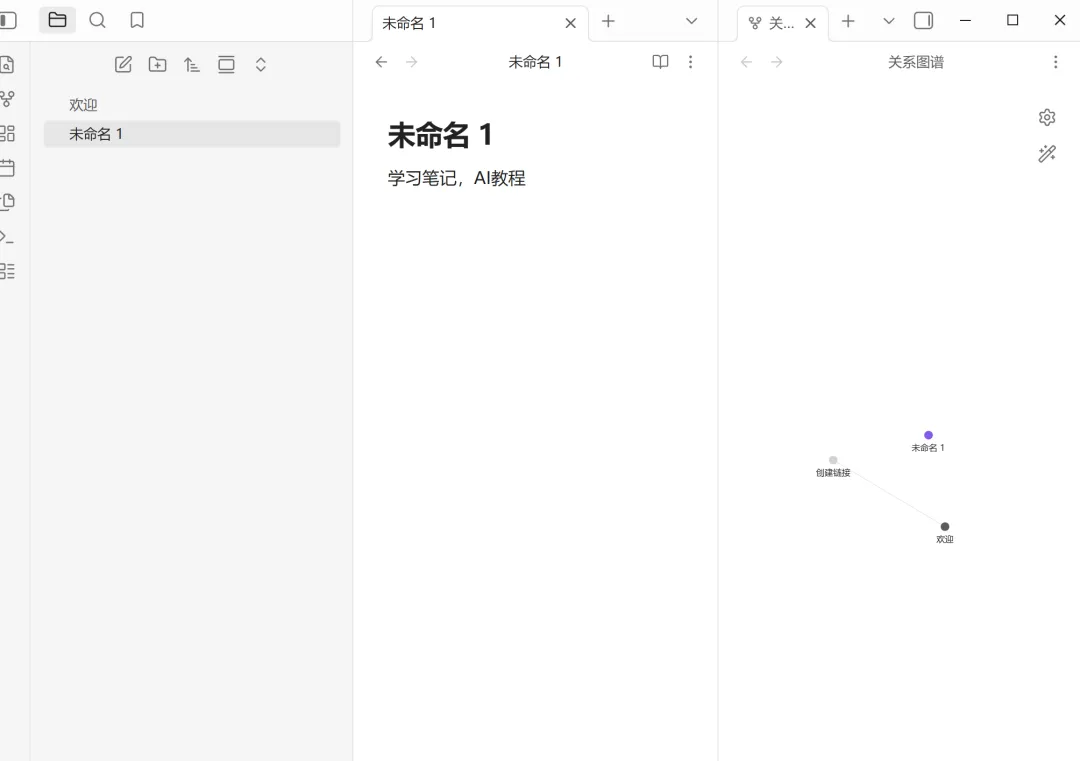Open the lowest icon in left ribbon
1080x761 pixels.
coord(7,271)
